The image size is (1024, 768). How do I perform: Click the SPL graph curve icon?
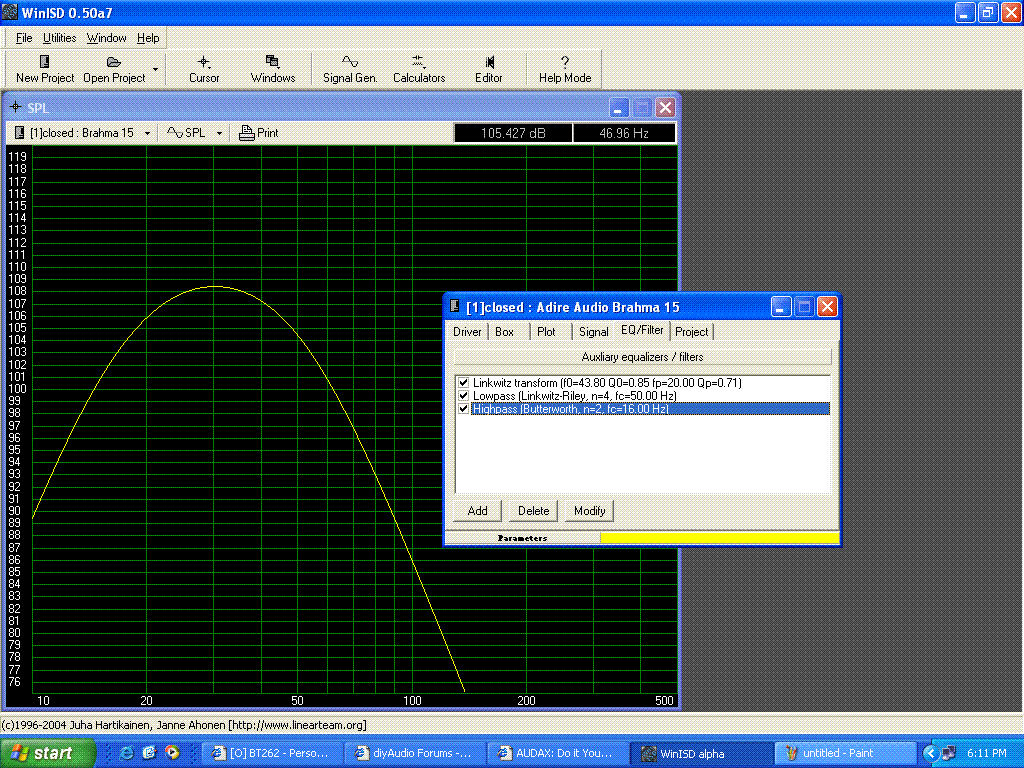tap(174, 133)
